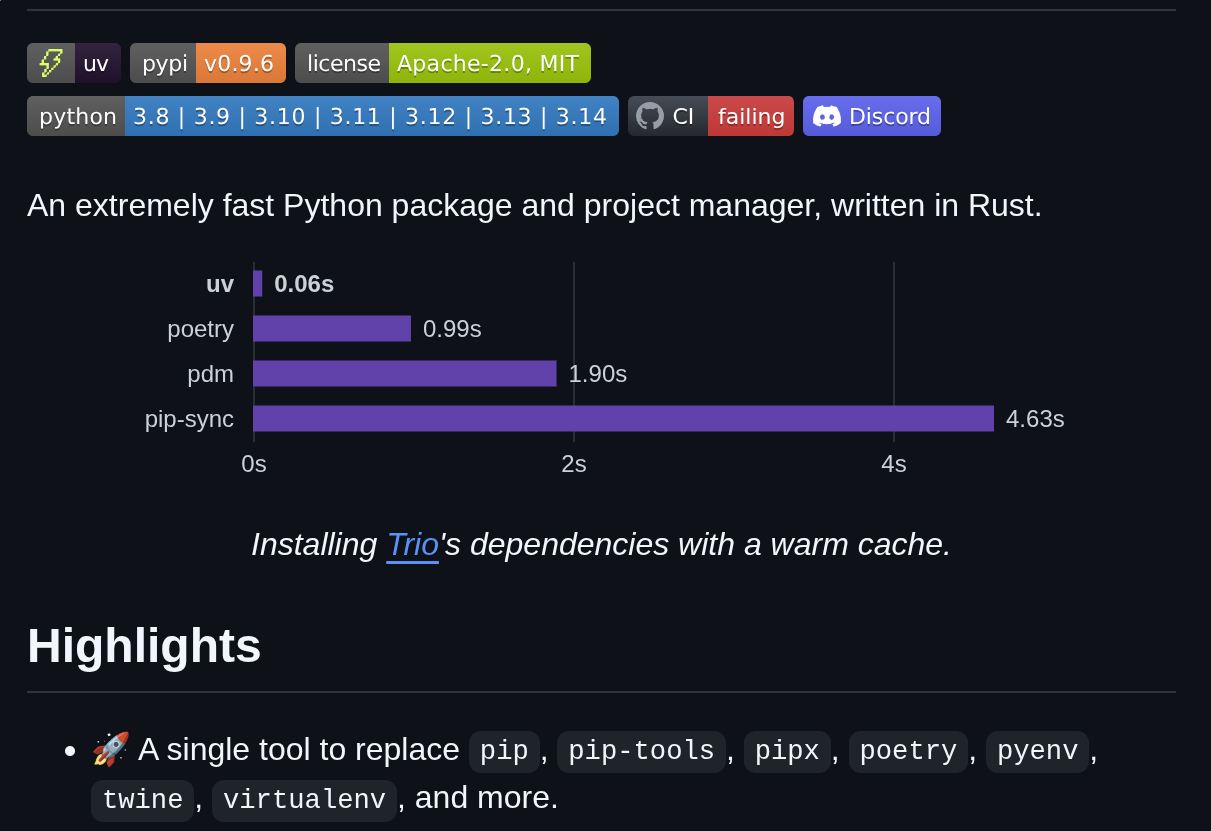Click the uv lightning bolt logo icon
The image size is (1211, 831).
tap(51, 63)
